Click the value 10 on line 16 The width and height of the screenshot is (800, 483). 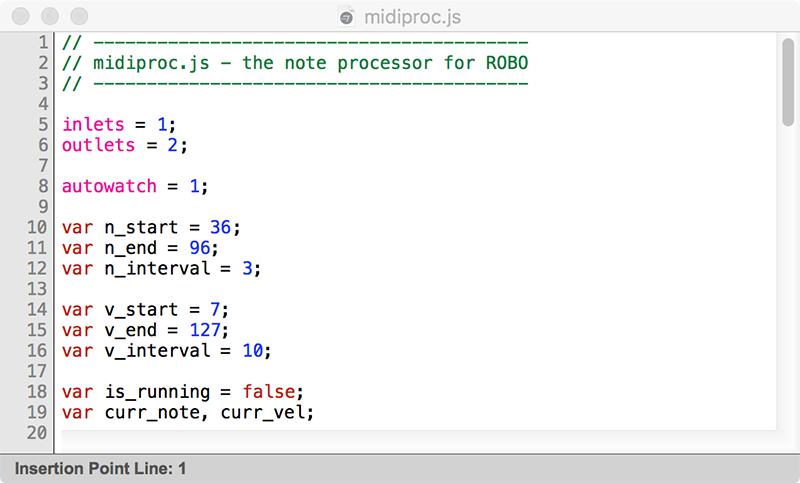[x=253, y=350]
